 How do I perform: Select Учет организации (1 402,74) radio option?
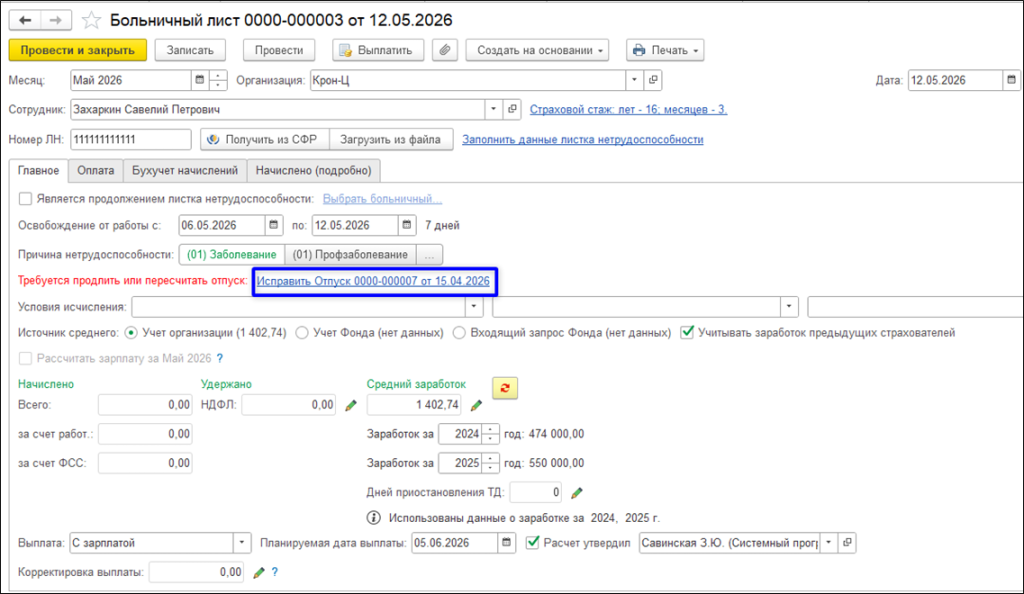coord(131,333)
